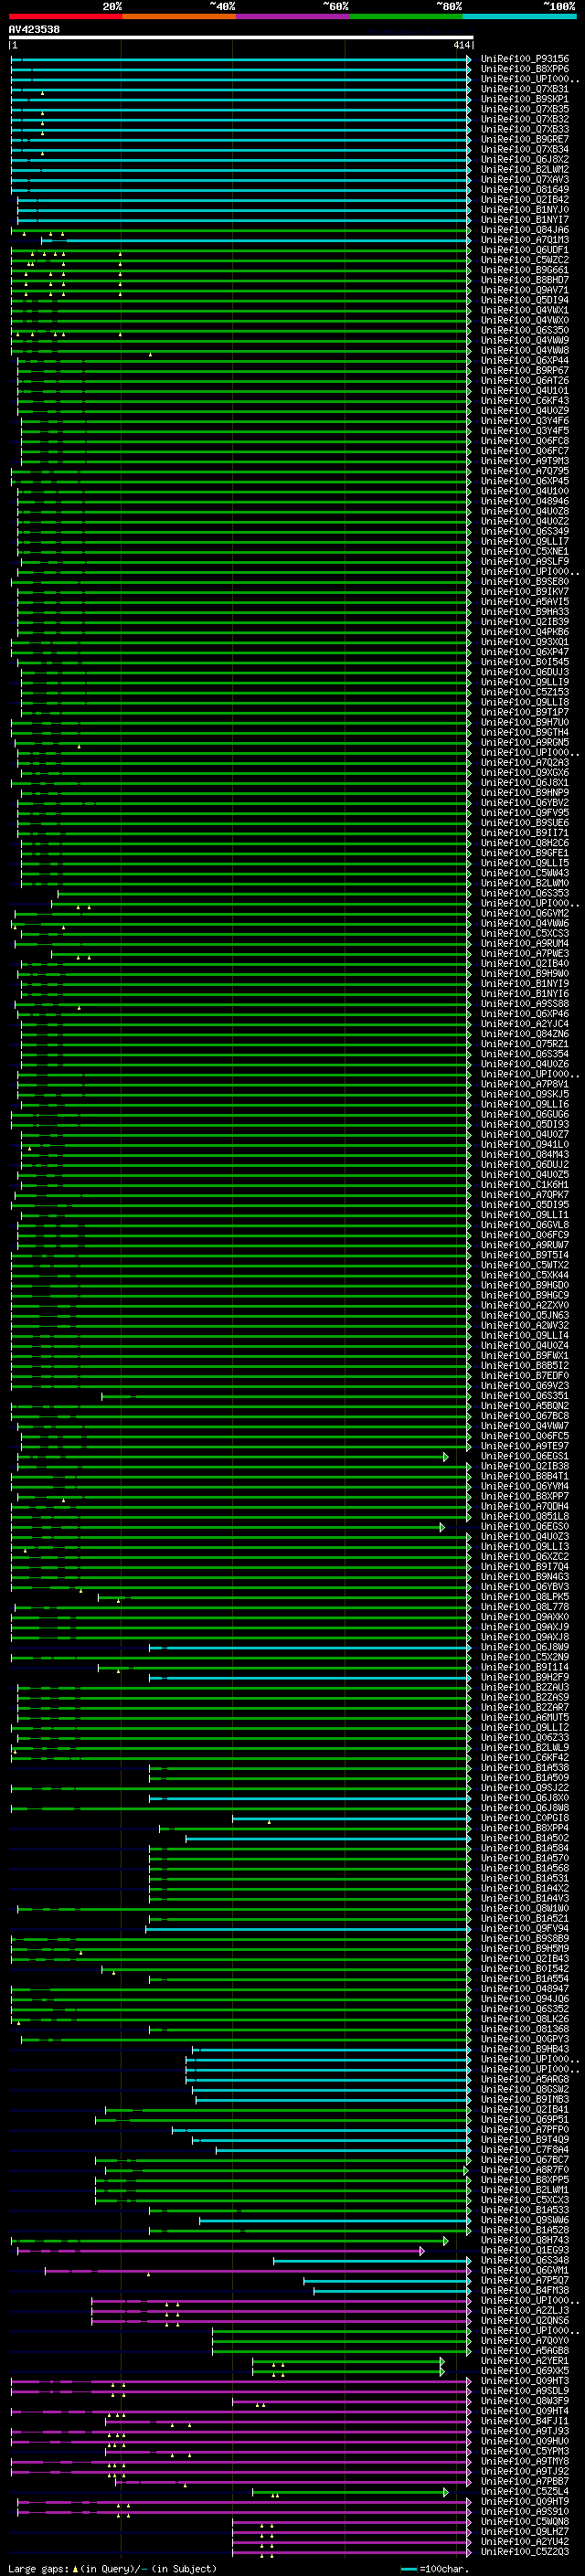Open hit UniRef100_Q7XB31
Image resolution: width=585 pixels, height=2576 pixels.
tap(524, 90)
